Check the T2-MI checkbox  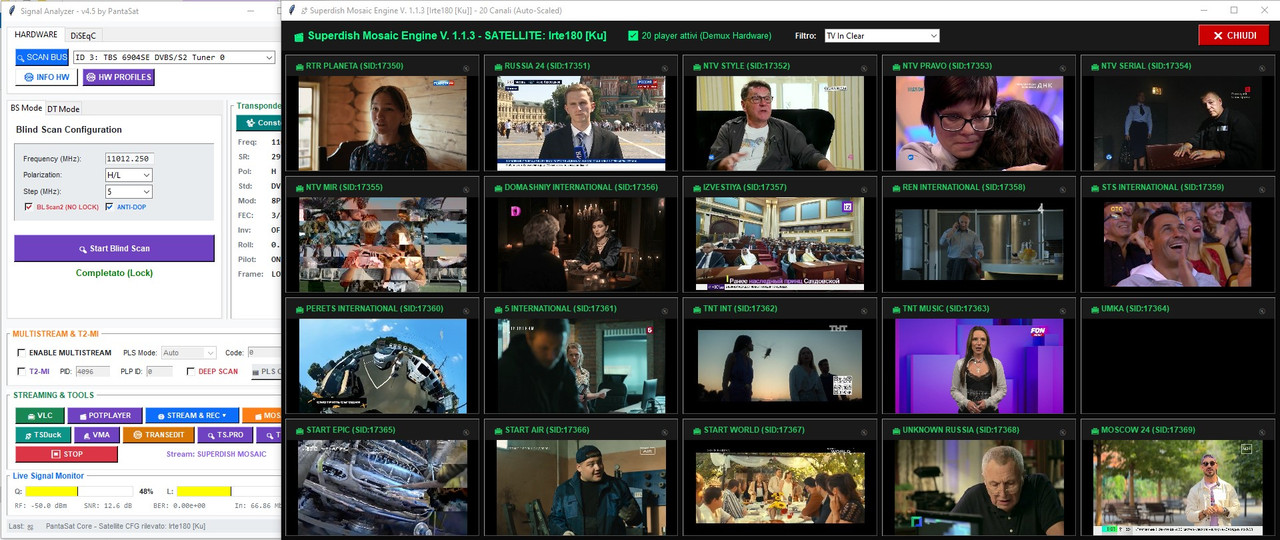click(22, 371)
